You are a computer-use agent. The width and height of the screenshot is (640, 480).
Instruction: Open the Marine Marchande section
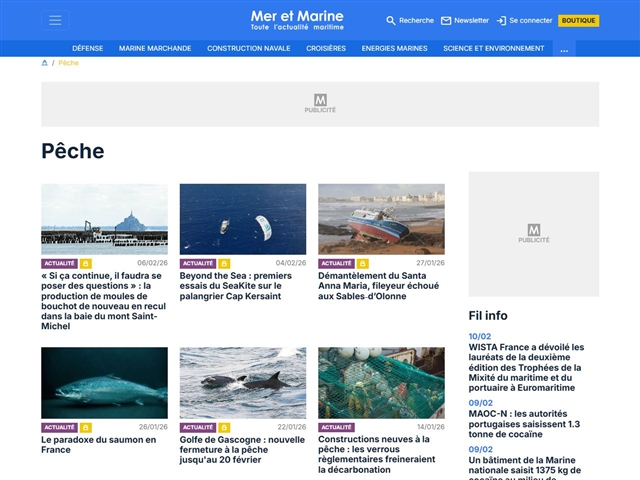[x=155, y=48]
